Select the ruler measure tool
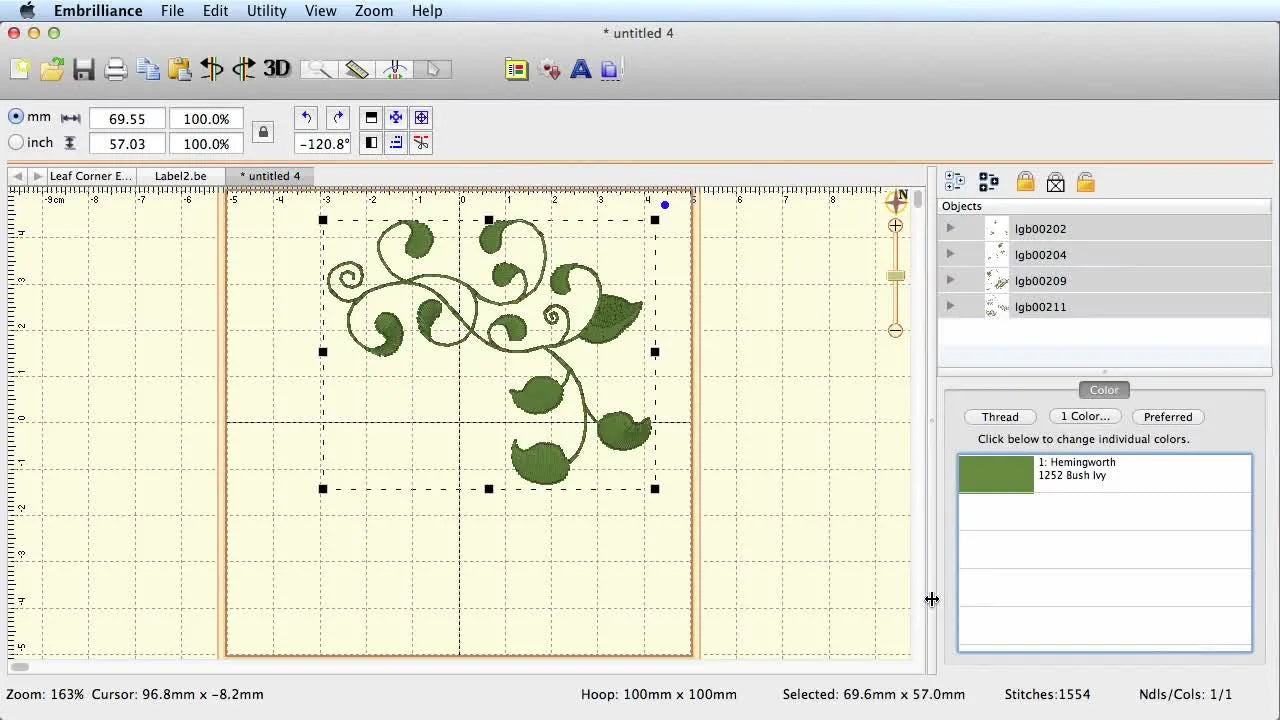This screenshot has height=720, width=1280. click(357, 69)
